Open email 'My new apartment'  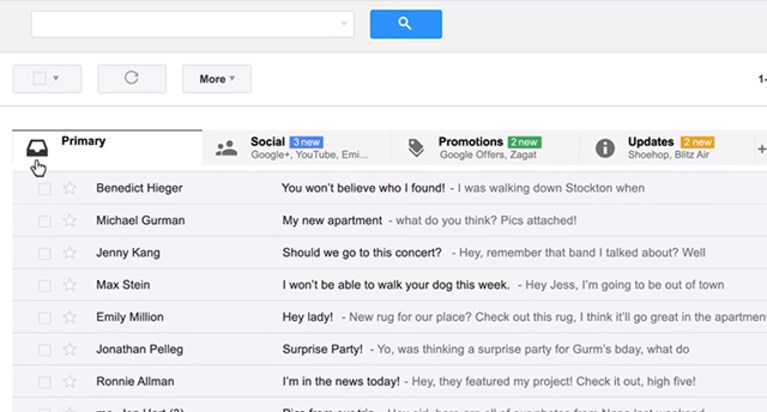(332, 220)
